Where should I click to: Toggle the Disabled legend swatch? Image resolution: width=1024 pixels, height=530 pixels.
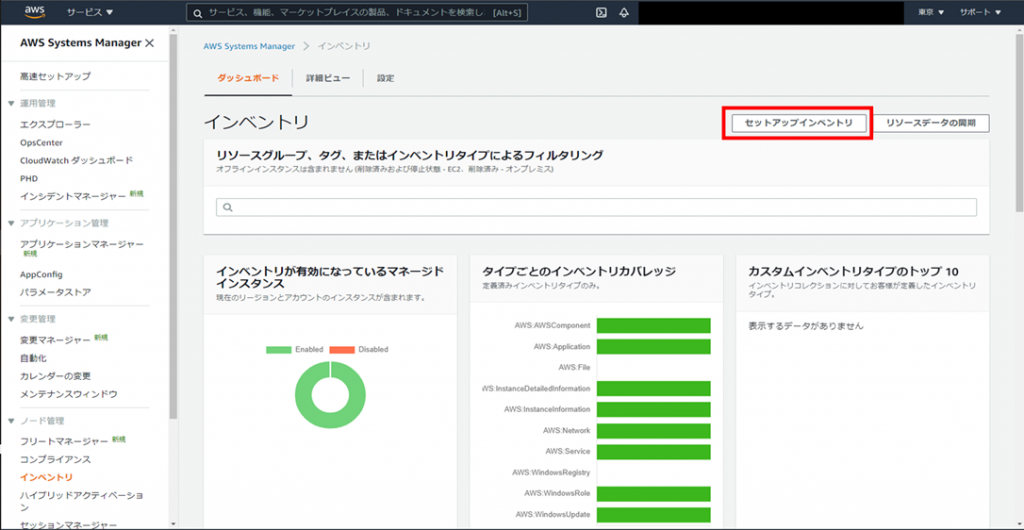(x=342, y=350)
